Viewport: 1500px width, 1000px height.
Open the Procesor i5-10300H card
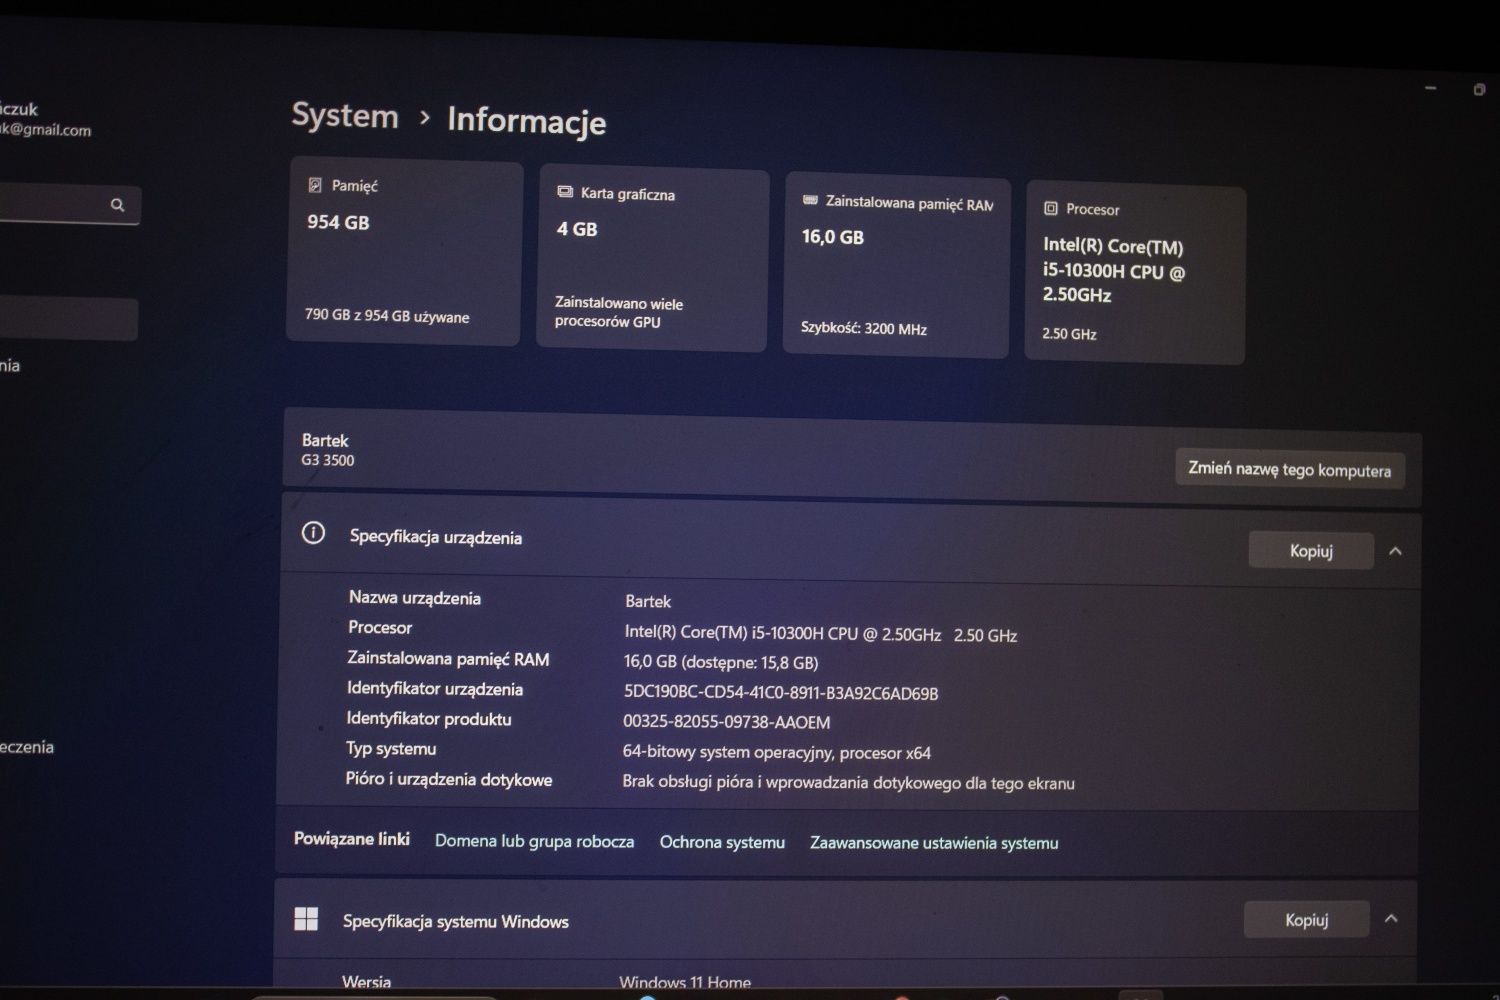pos(1136,274)
